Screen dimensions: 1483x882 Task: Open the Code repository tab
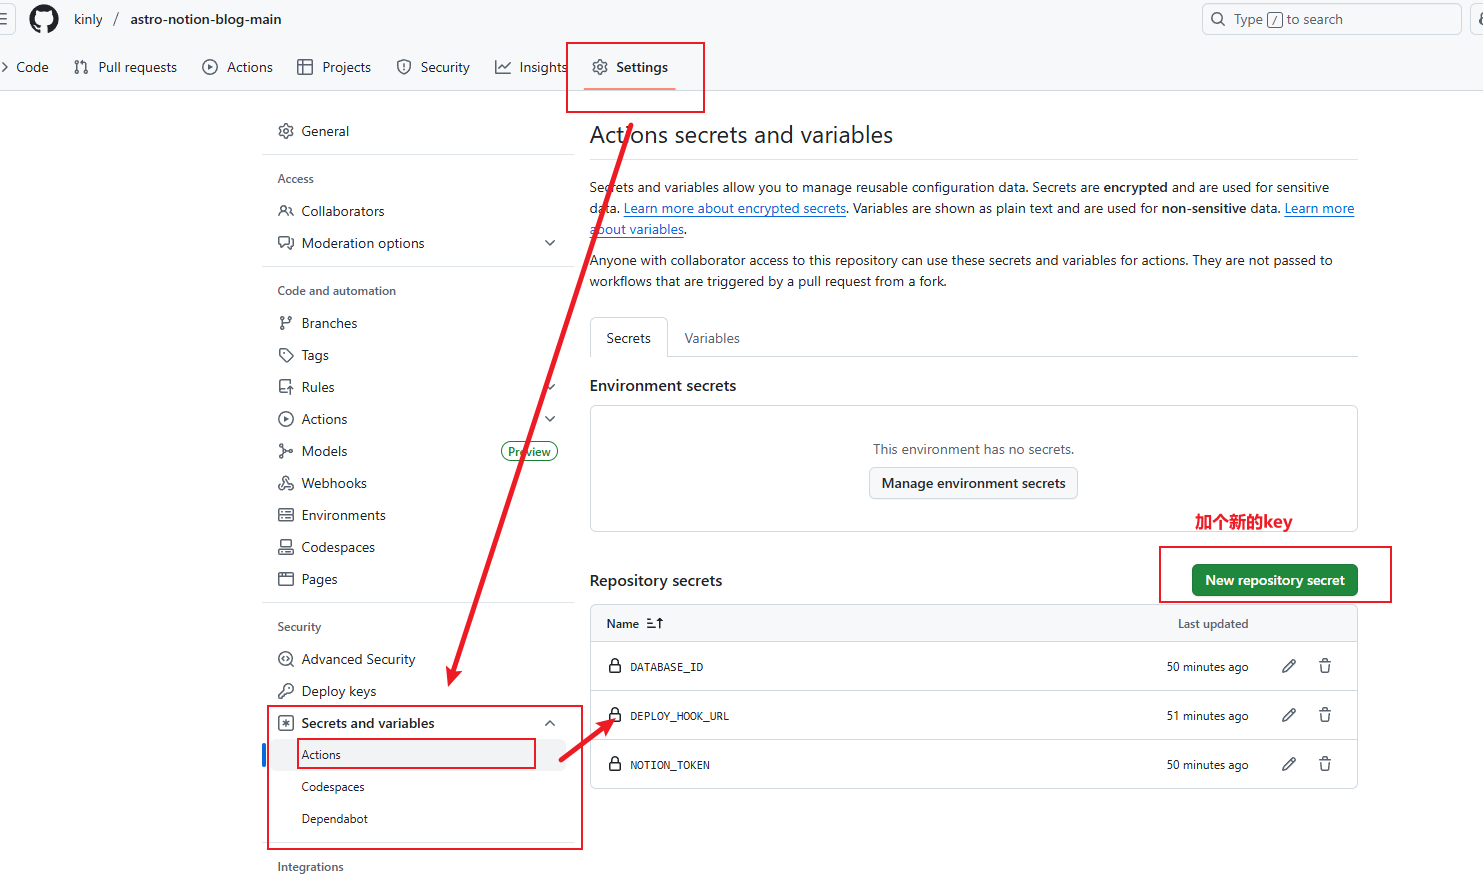tap(25, 67)
